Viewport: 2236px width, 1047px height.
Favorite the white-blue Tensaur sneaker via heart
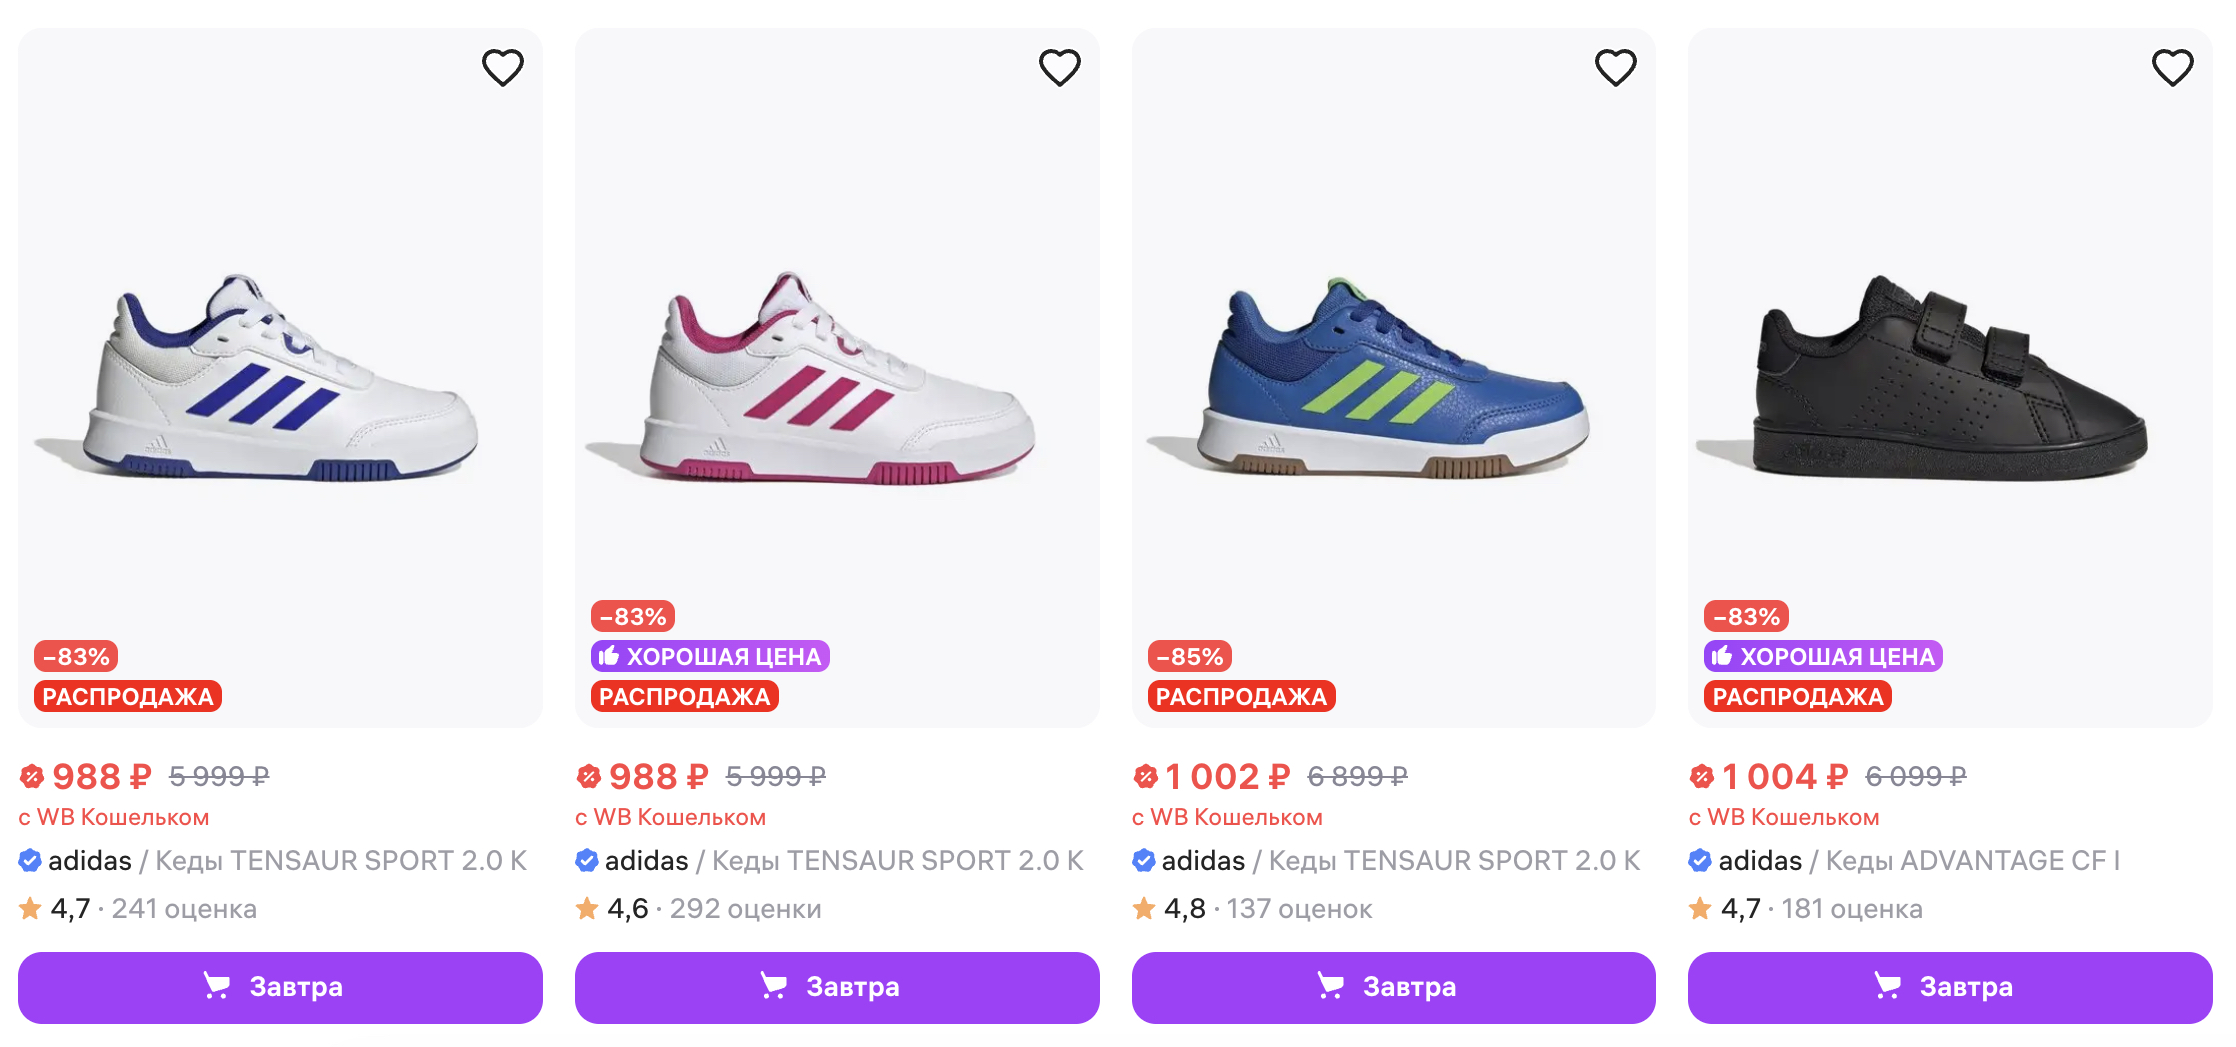click(502, 68)
